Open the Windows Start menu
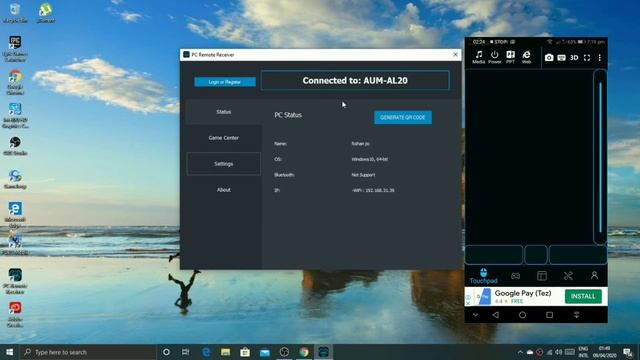Viewport: 640px width, 360px height. [9, 352]
